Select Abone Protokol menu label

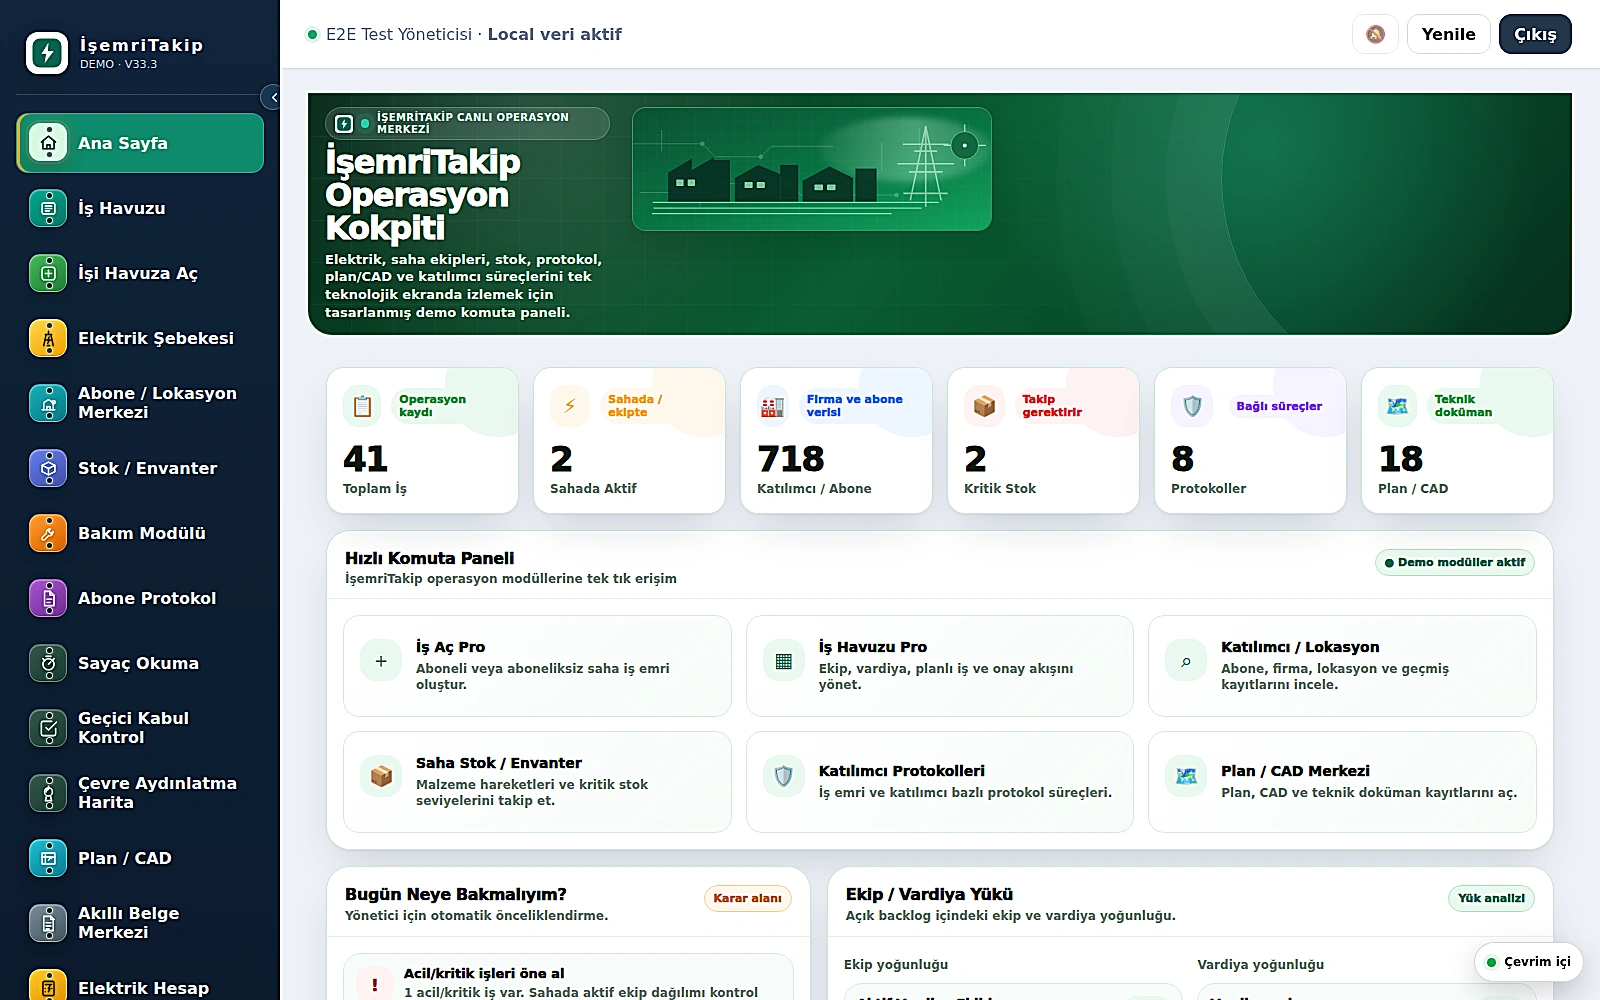coord(147,598)
